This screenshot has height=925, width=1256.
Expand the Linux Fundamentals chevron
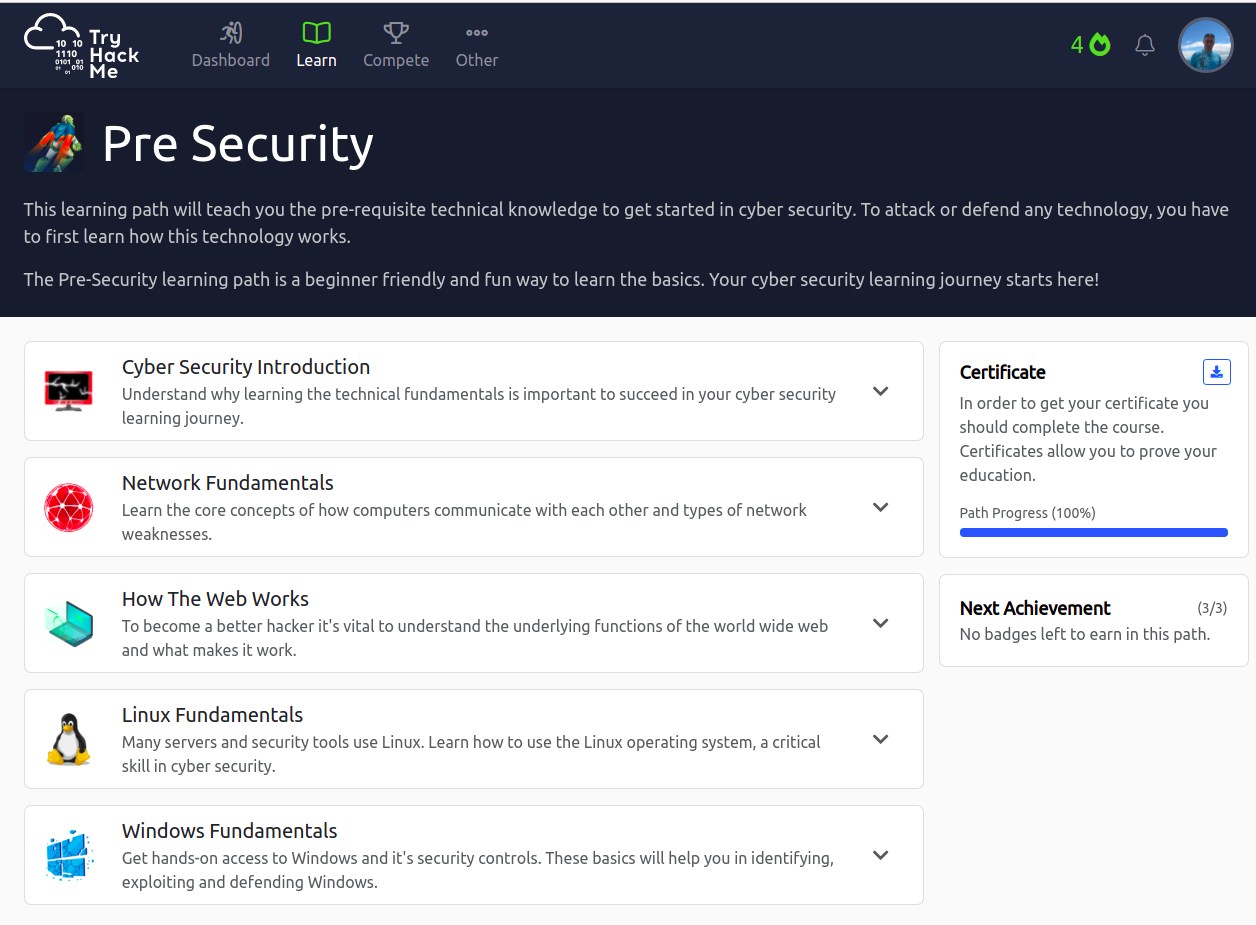point(881,739)
